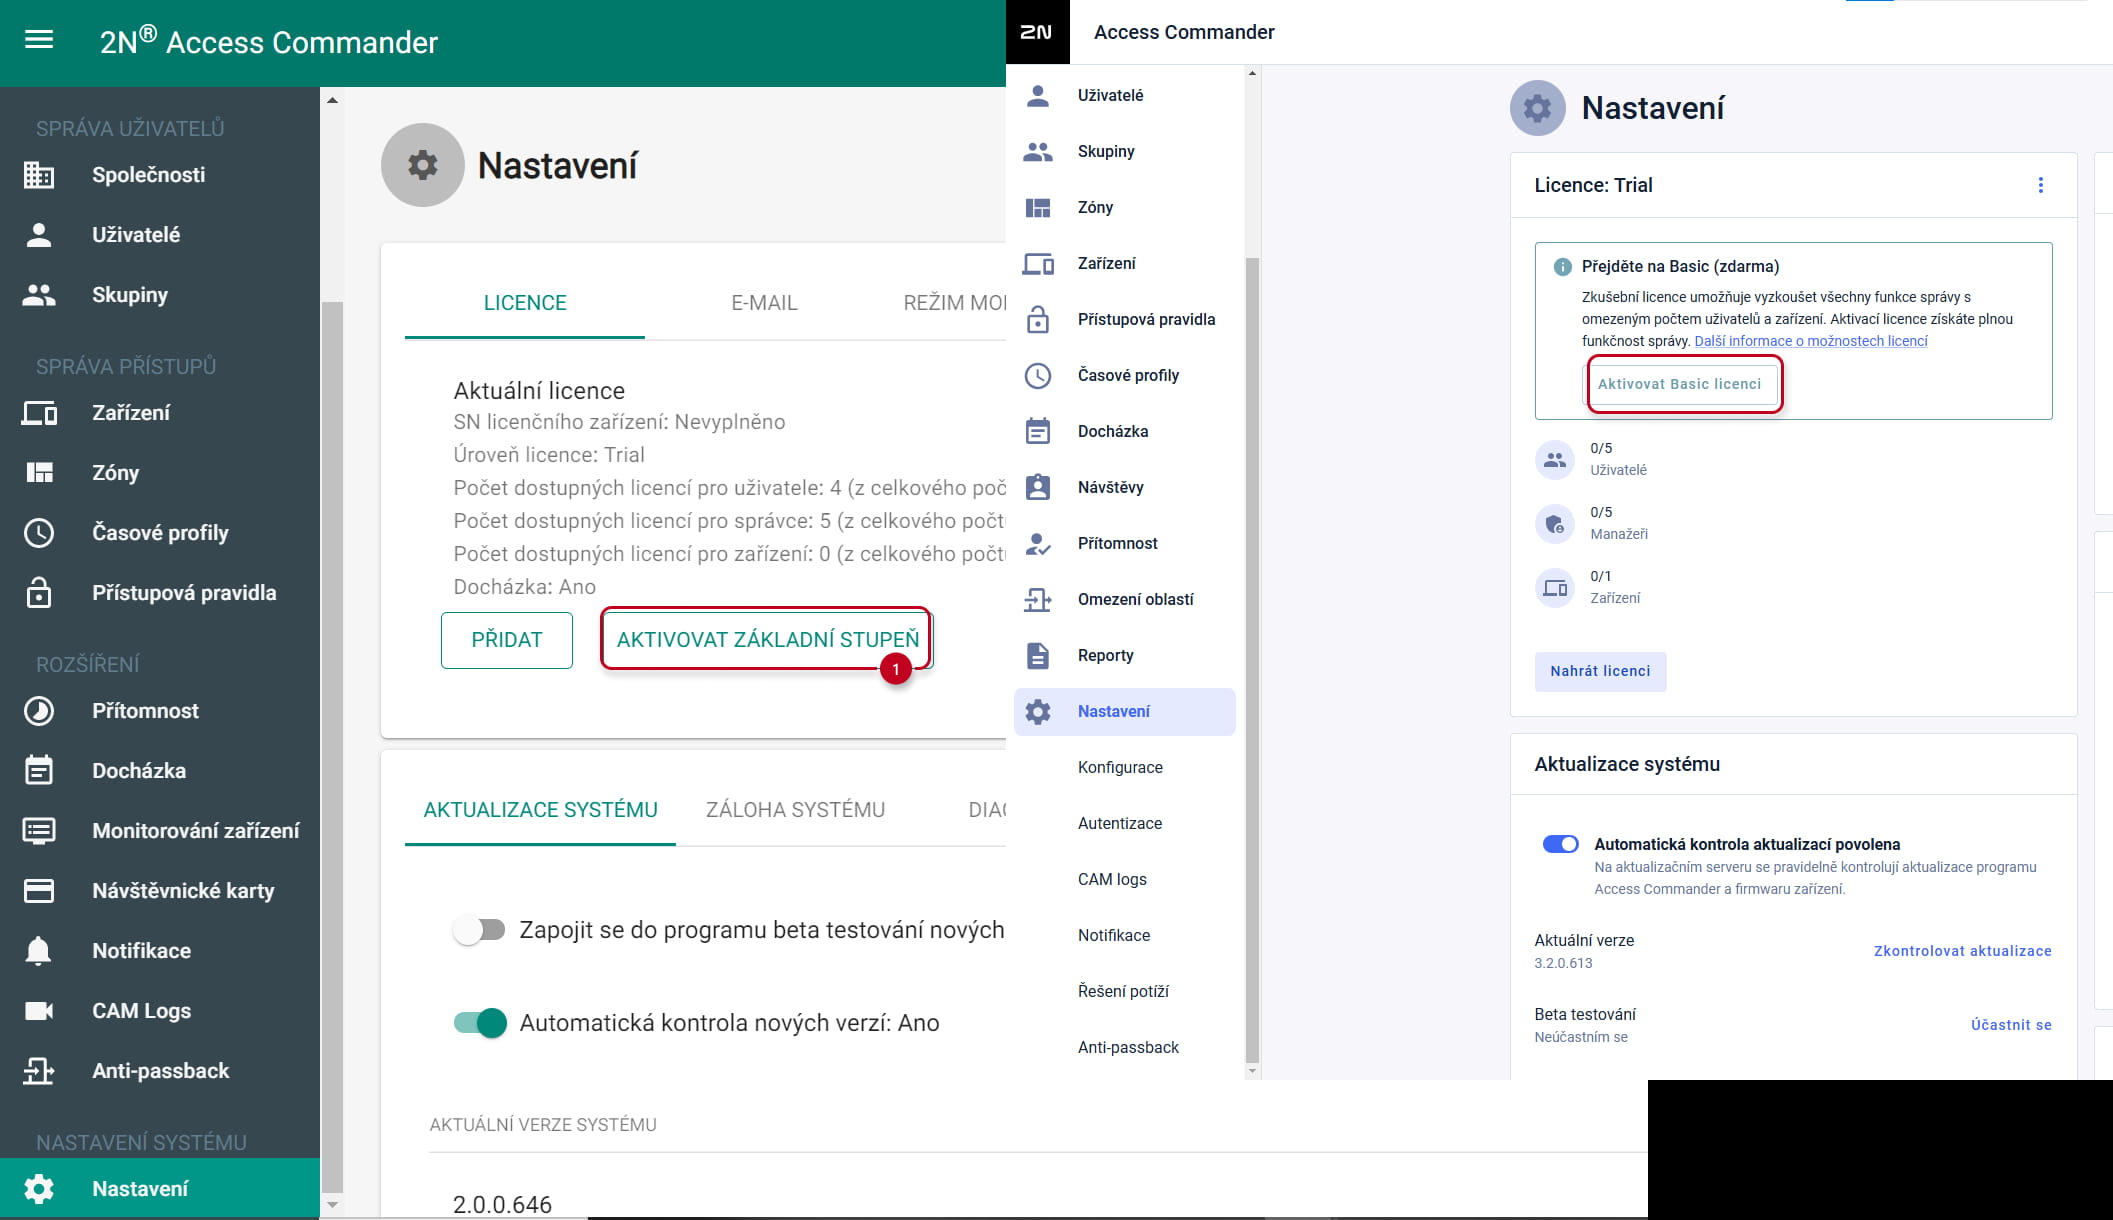Click Návštěvy badge icon in white menu
This screenshot has width=2113, height=1220.
coord(1038,487)
